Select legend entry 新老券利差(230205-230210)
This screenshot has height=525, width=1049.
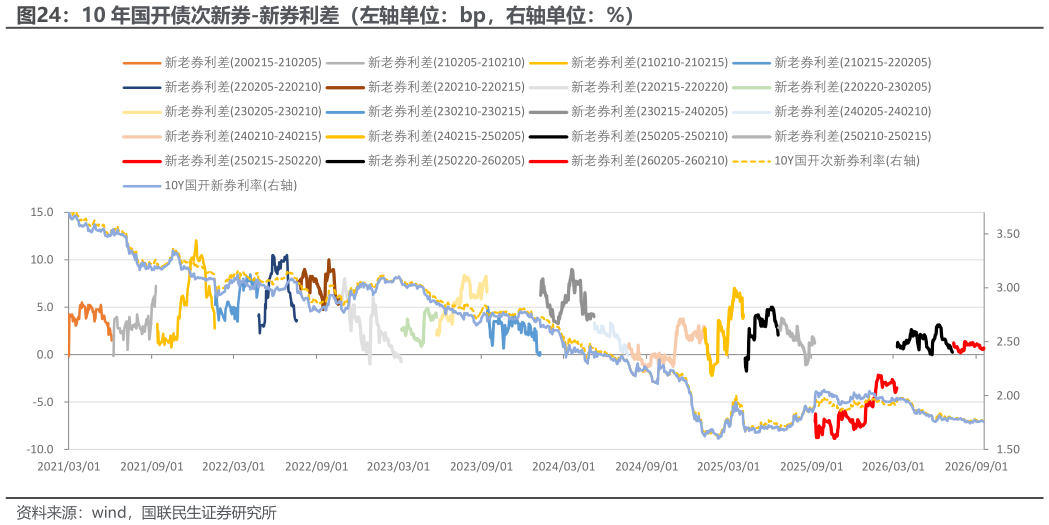point(223,112)
